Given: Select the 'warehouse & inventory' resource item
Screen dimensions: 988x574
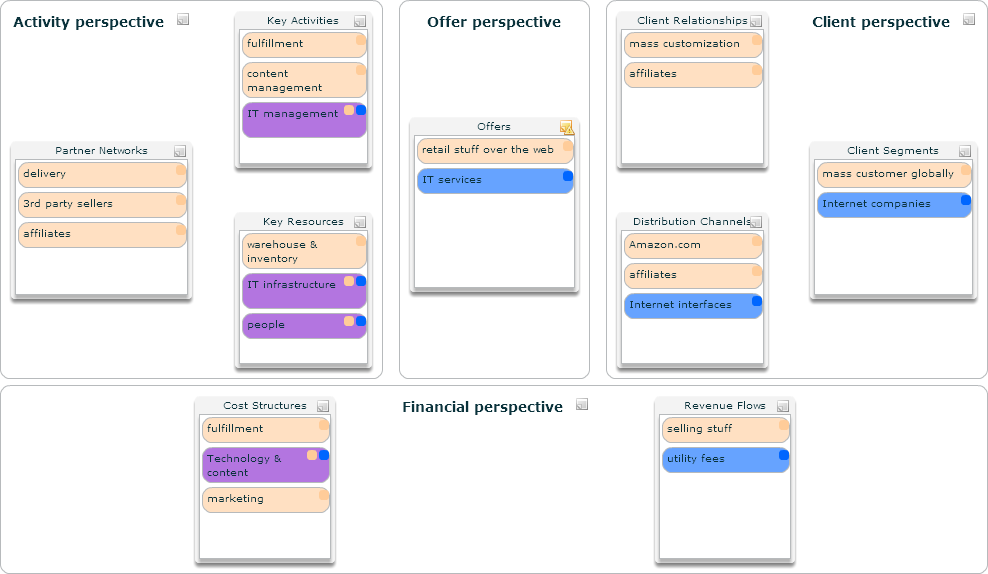Looking at the screenshot, I should tap(297, 251).
